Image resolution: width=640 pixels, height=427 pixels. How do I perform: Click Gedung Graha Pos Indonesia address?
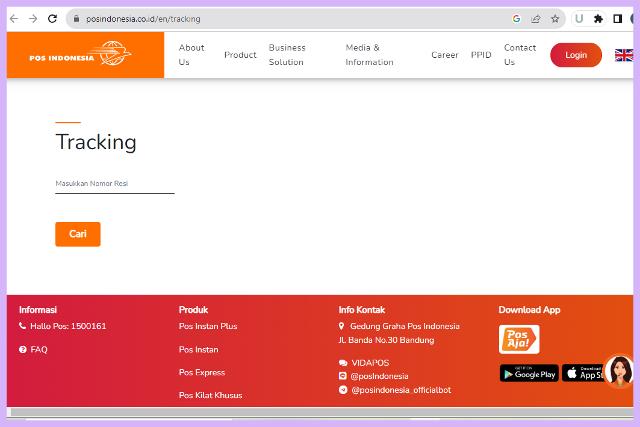coord(404,326)
